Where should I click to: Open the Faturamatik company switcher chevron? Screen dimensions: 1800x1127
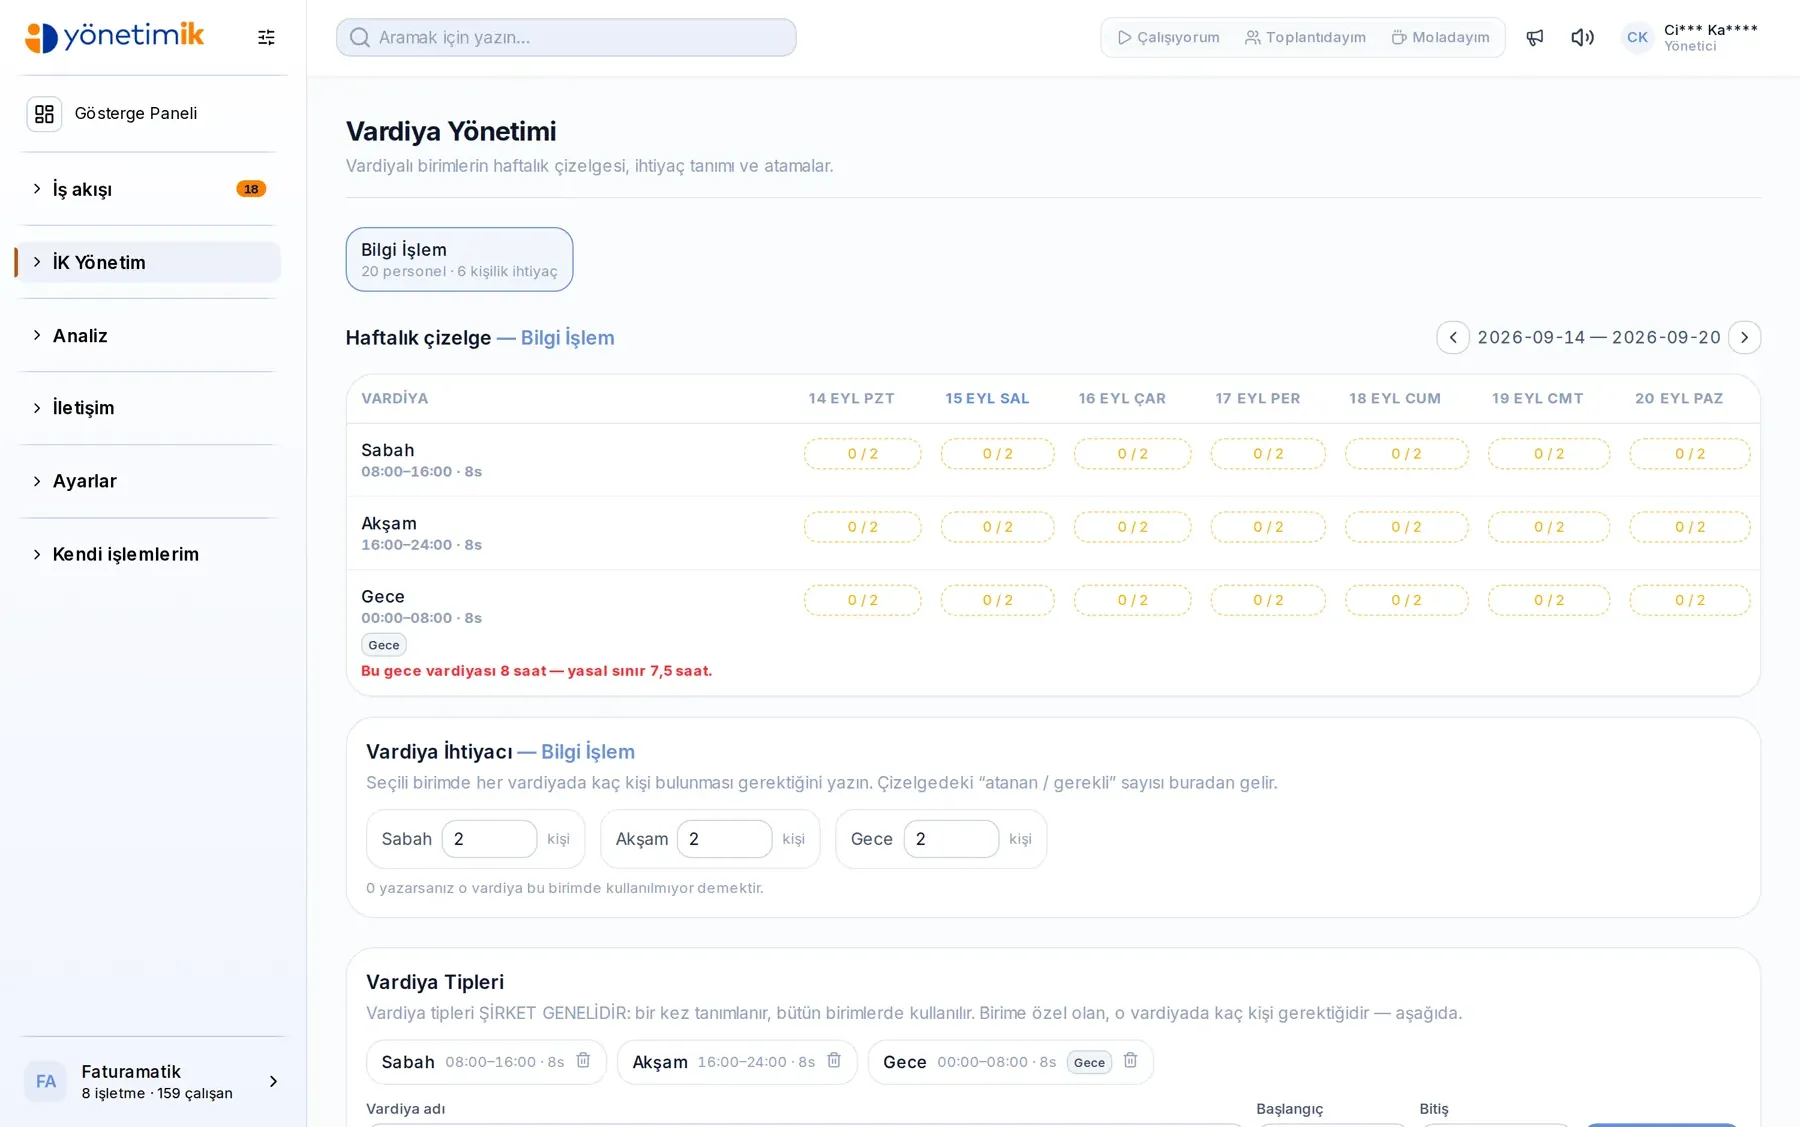pos(273,1081)
